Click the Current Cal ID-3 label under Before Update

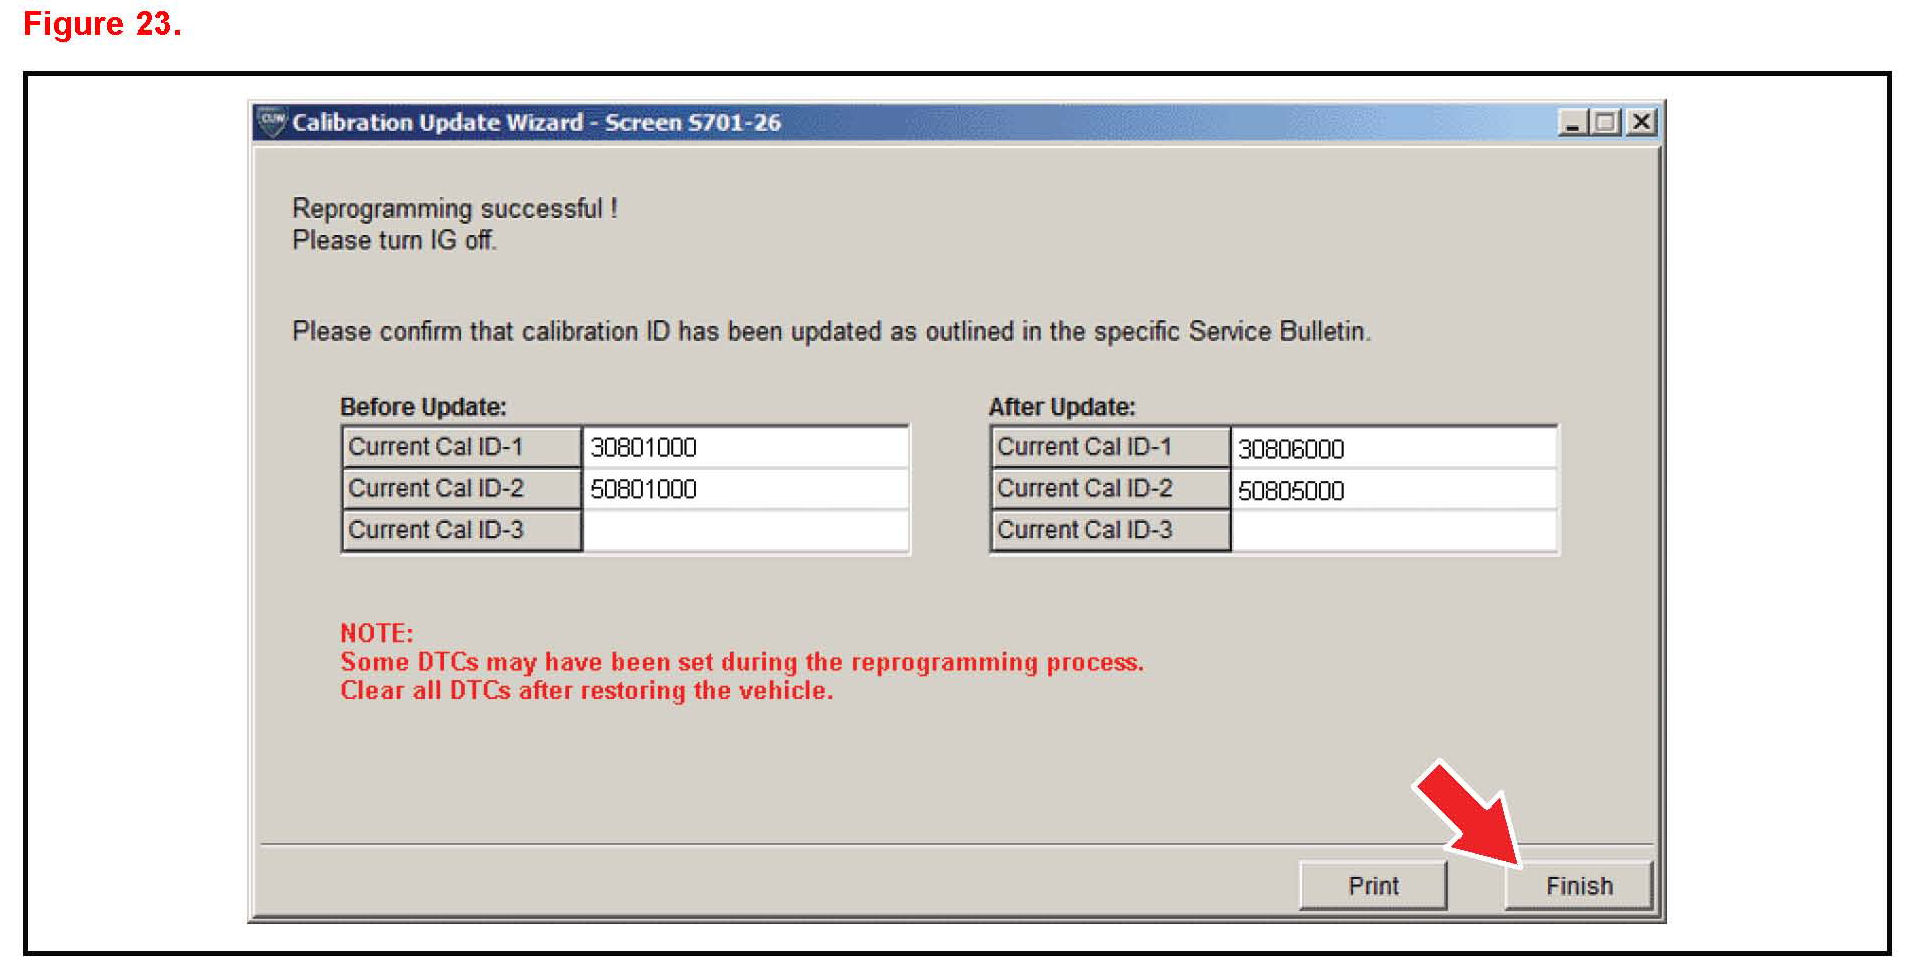[436, 530]
